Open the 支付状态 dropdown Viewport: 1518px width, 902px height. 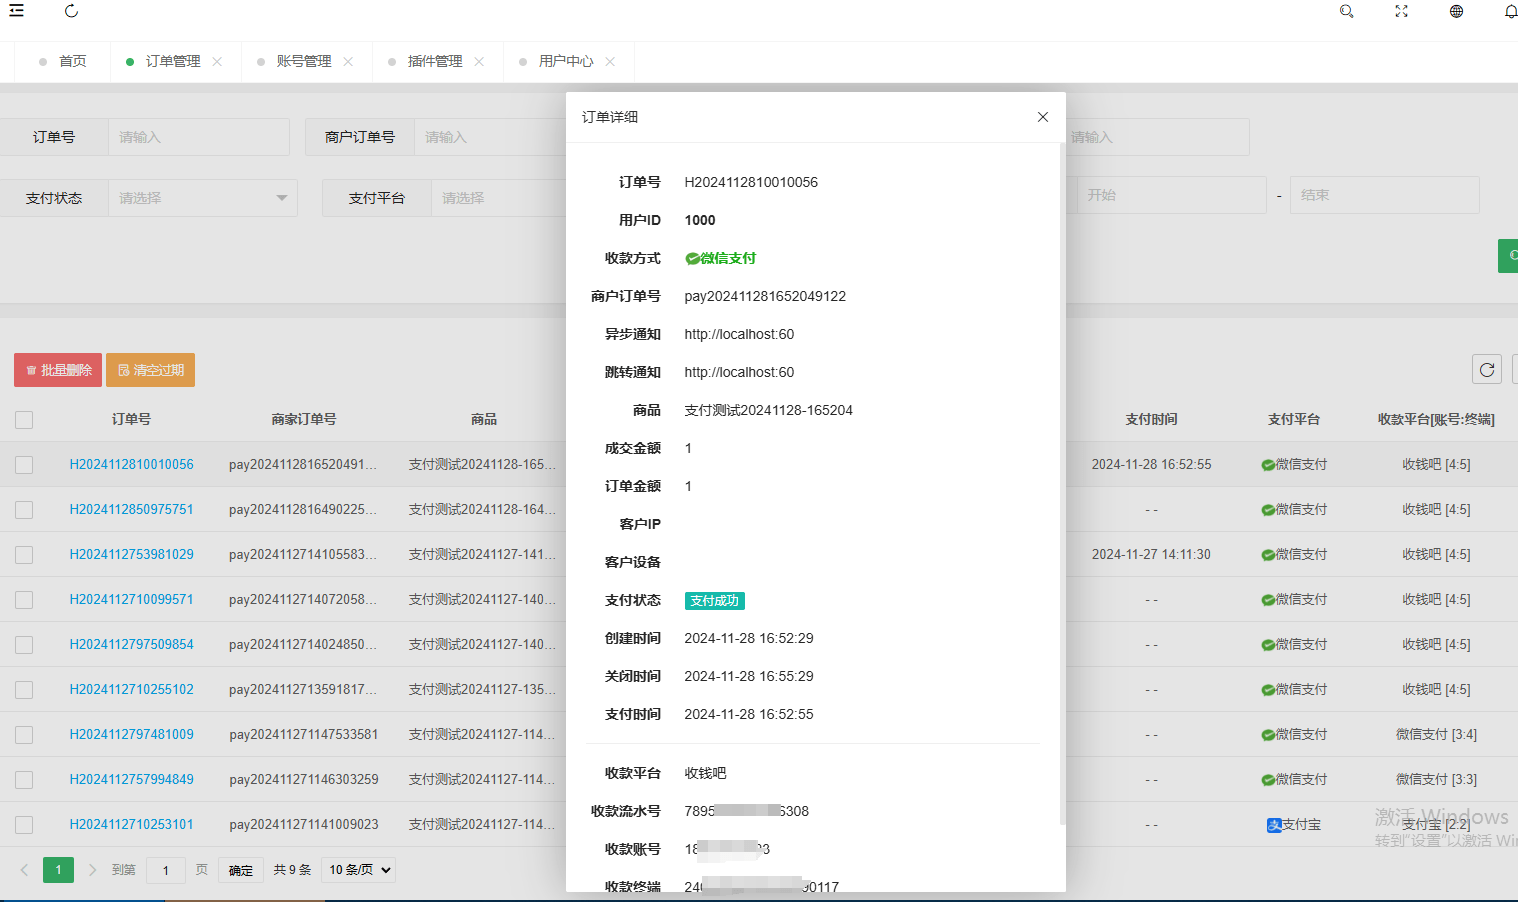tap(202, 198)
